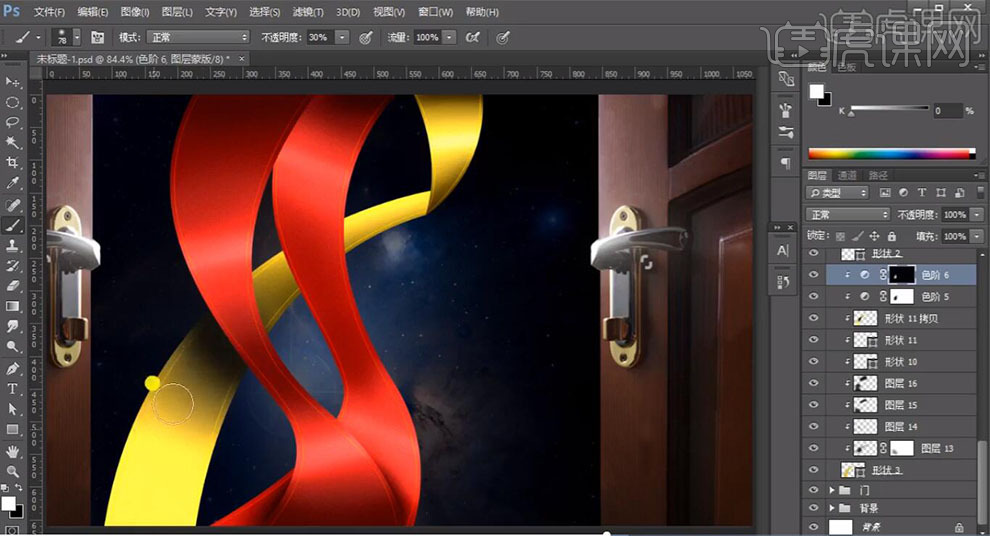Open the brush opacity 30% dropdown arrow
Image resolution: width=990 pixels, height=536 pixels.
click(342, 38)
